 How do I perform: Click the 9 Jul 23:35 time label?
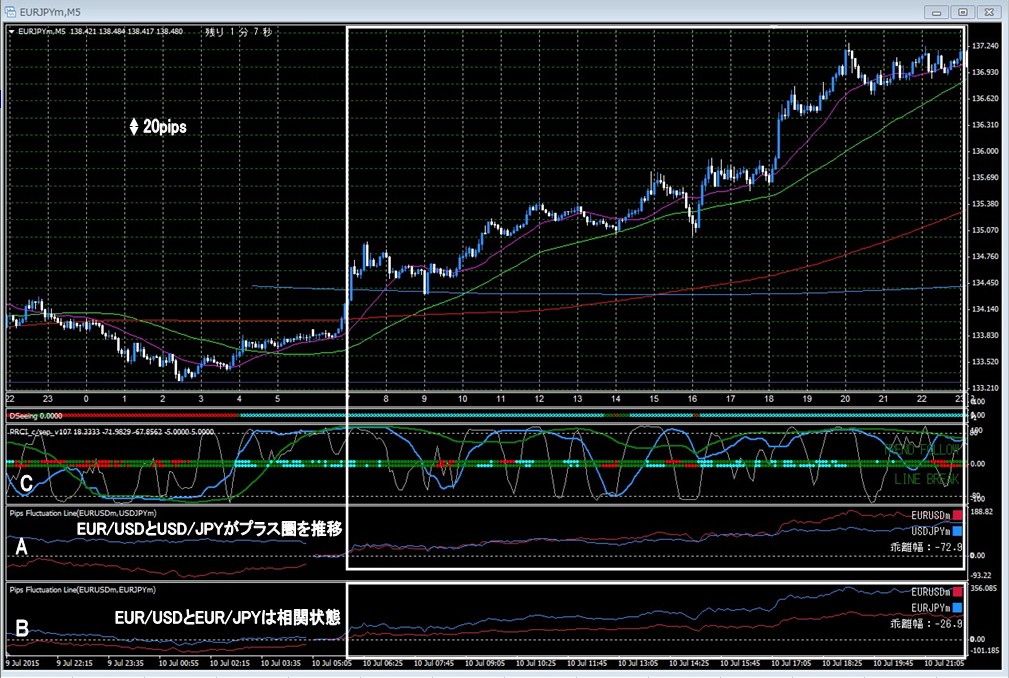point(126,663)
